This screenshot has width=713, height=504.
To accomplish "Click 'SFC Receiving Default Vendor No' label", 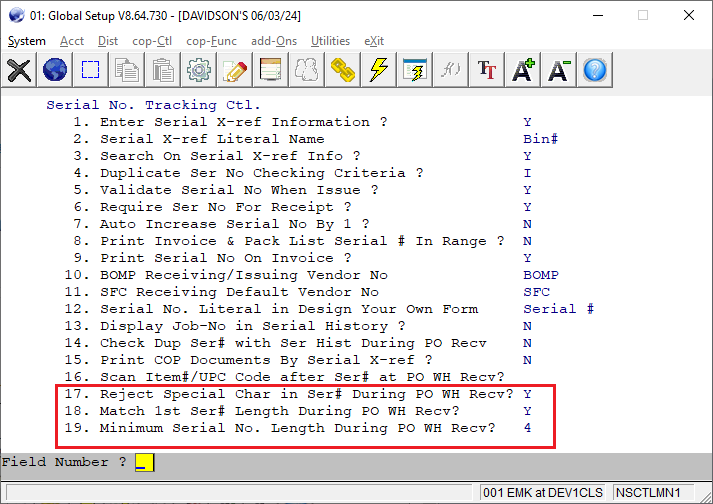I will 239,292.
